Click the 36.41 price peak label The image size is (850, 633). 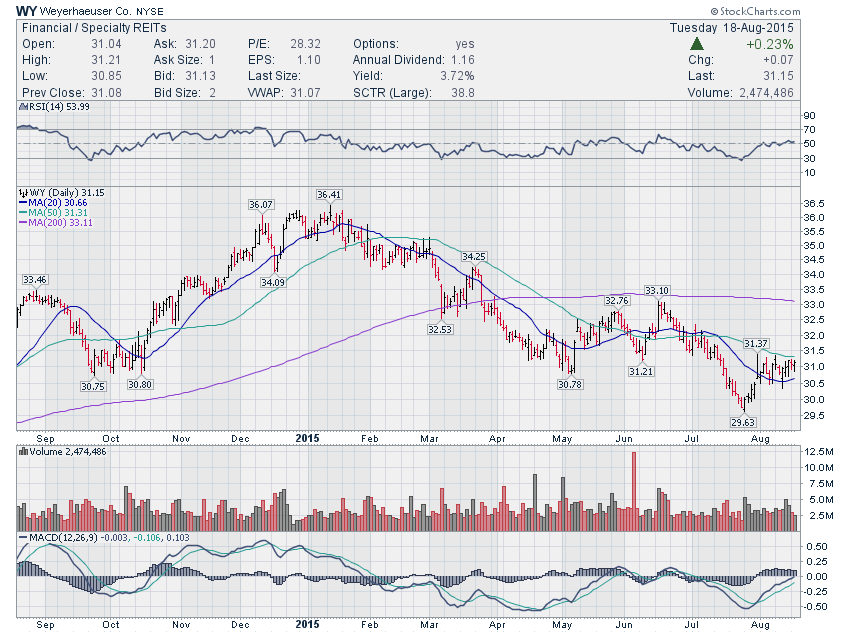coord(330,195)
